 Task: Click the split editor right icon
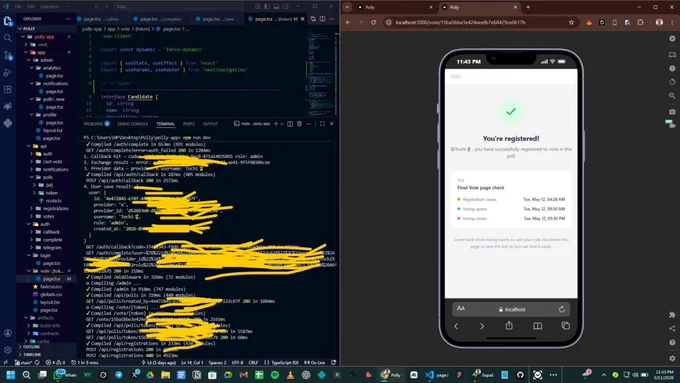[x=322, y=19]
